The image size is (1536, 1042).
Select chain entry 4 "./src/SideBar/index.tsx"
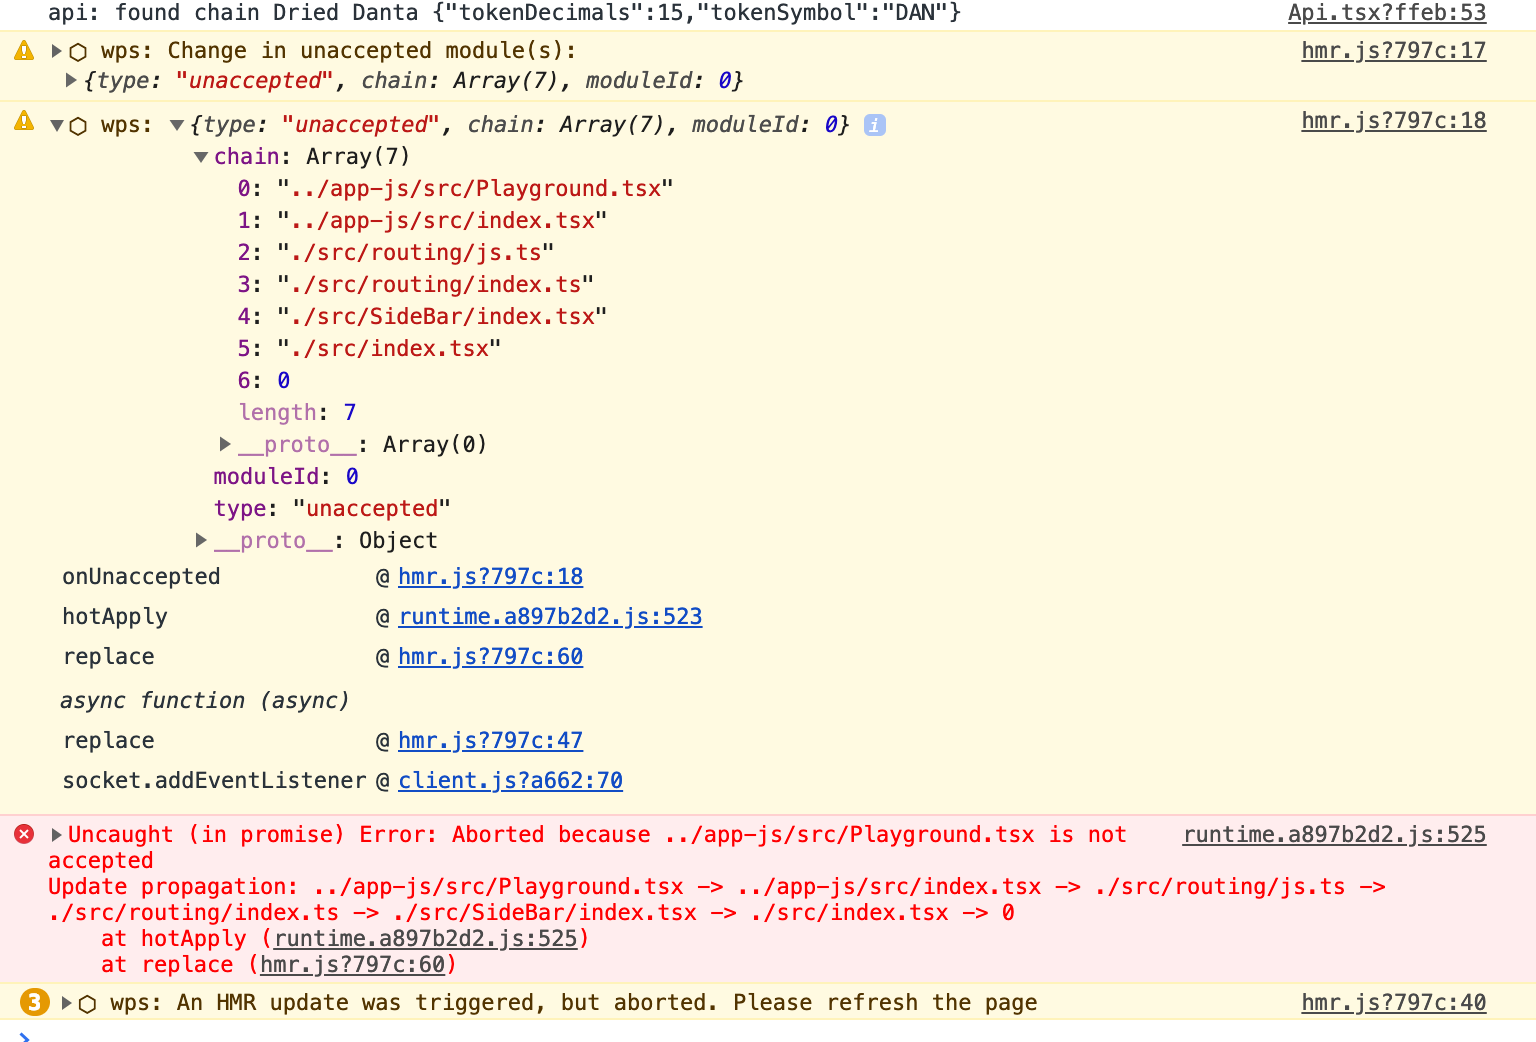(x=422, y=317)
